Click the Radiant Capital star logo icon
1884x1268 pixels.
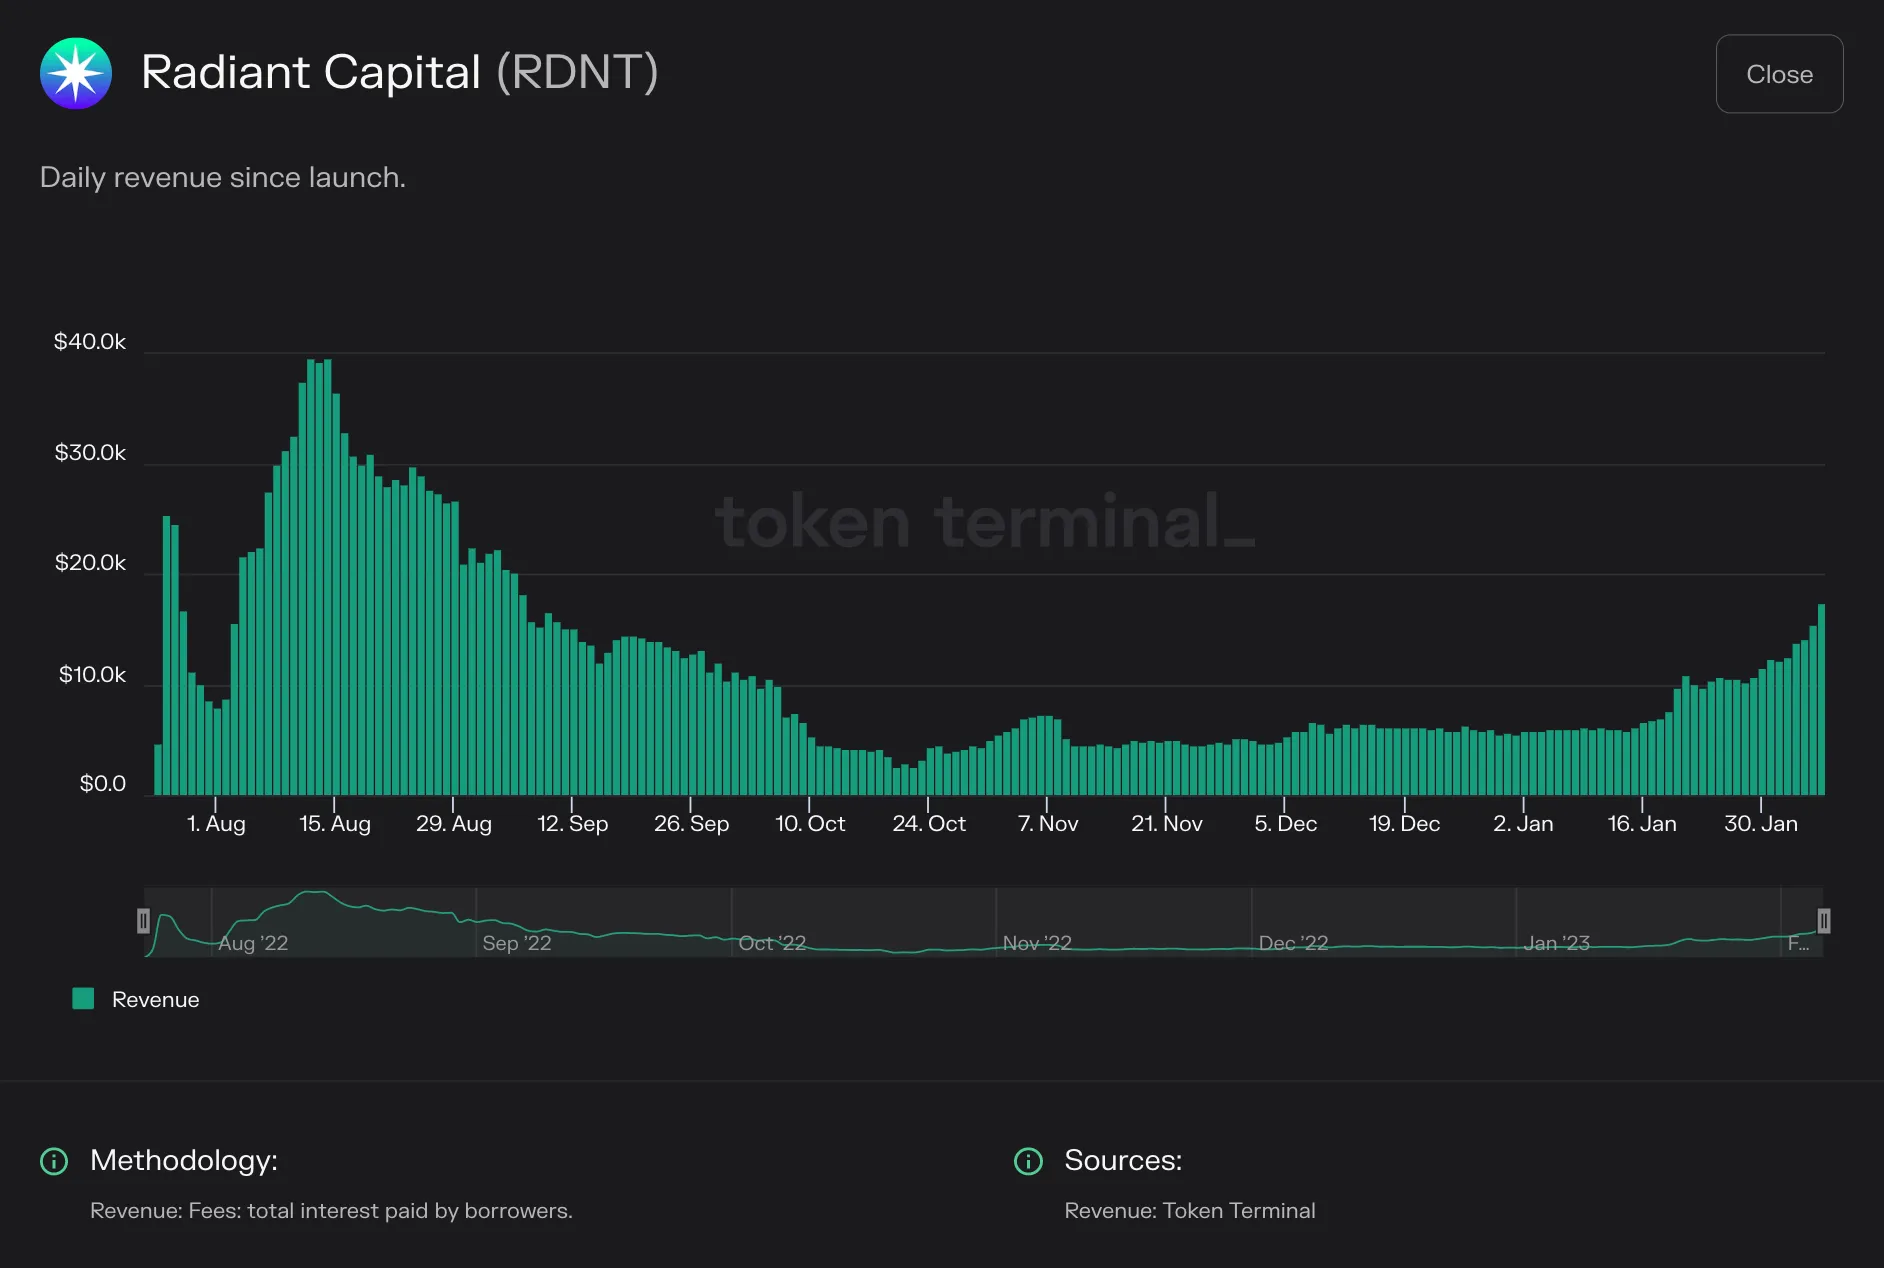[x=76, y=74]
